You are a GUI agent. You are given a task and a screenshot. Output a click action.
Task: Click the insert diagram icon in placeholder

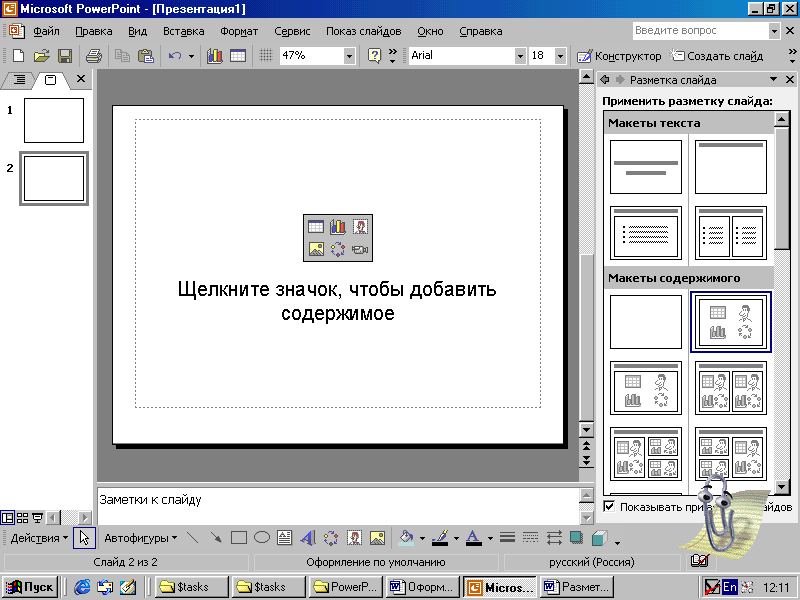tap(338, 249)
